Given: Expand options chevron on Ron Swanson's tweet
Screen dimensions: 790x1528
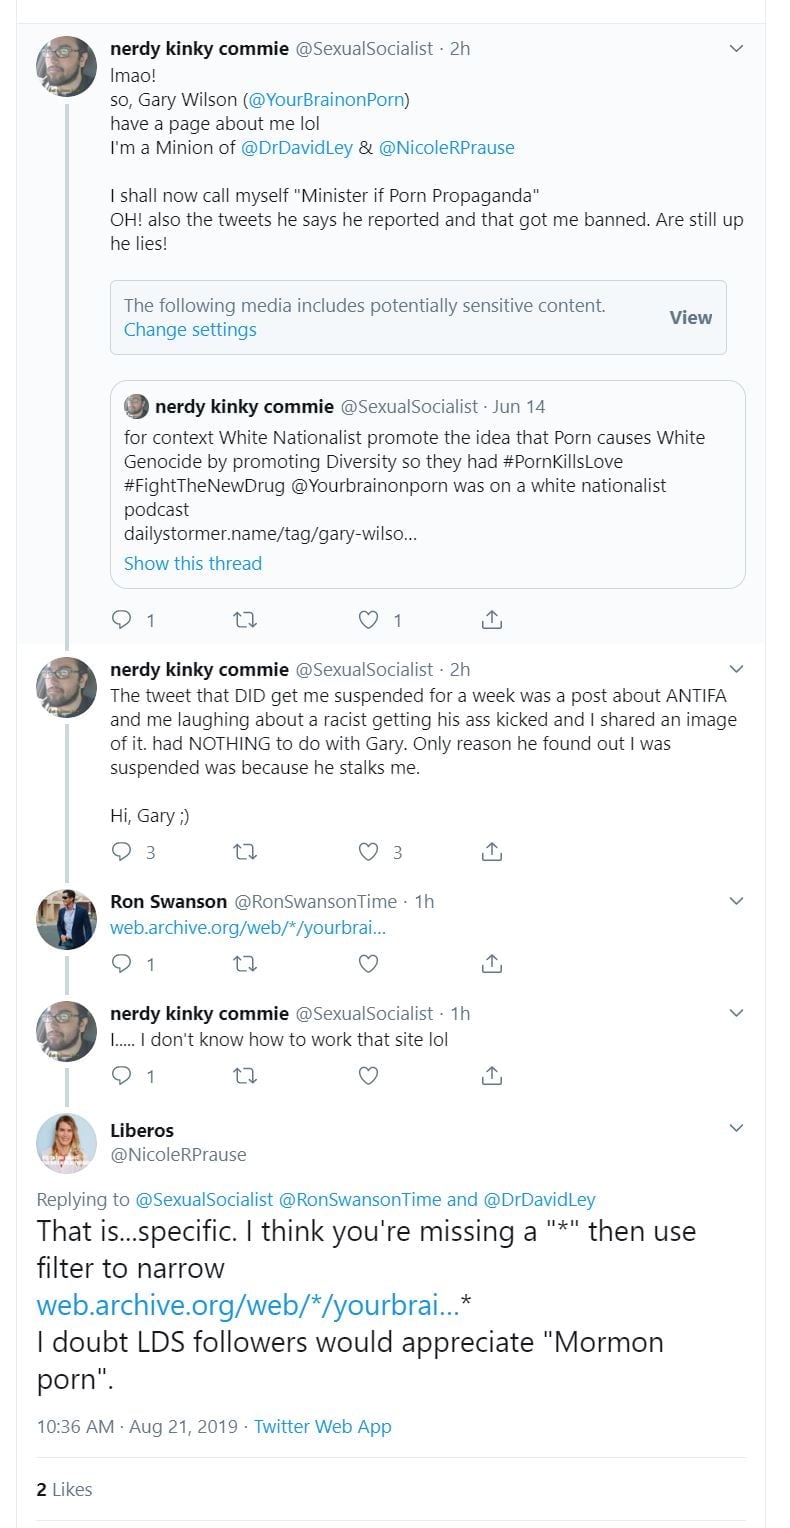Looking at the screenshot, I should click(x=736, y=901).
